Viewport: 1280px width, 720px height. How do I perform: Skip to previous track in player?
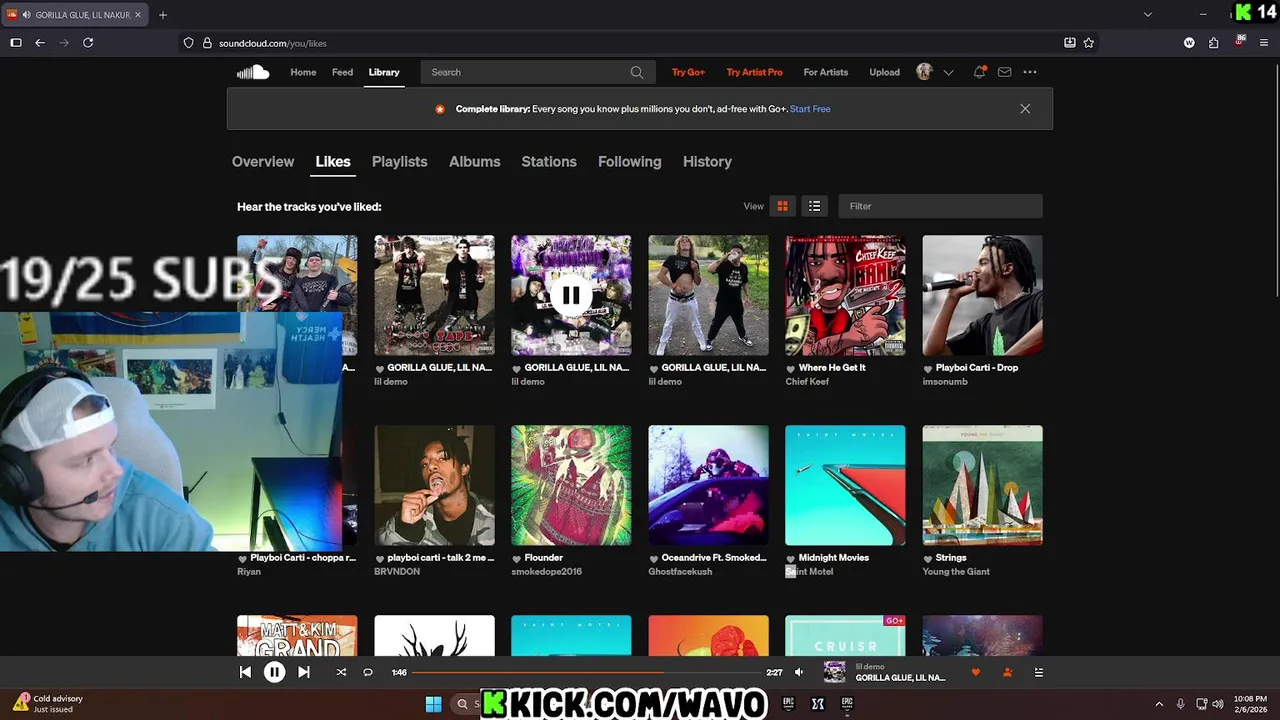pos(245,673)
